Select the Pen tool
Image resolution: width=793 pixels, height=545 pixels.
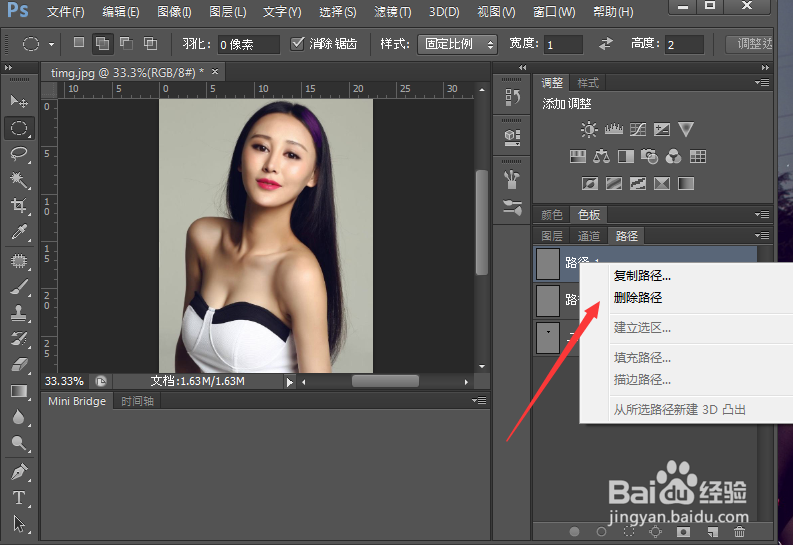19,472
